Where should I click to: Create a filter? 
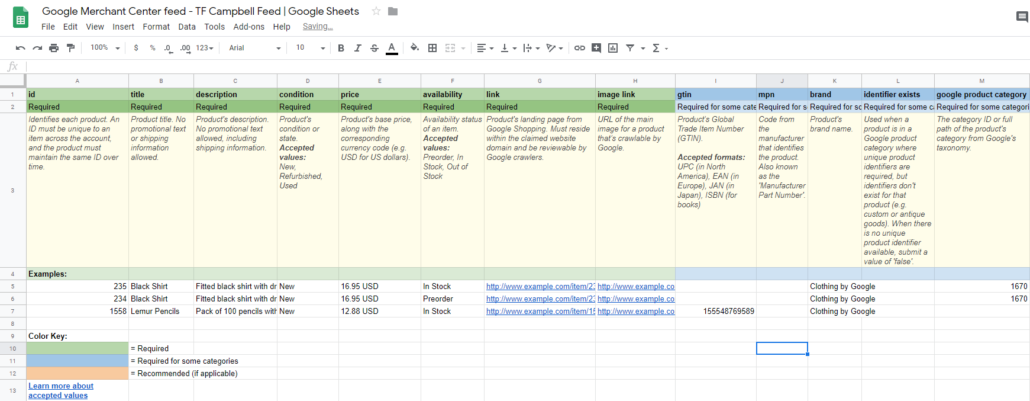(x=630, y=48)
